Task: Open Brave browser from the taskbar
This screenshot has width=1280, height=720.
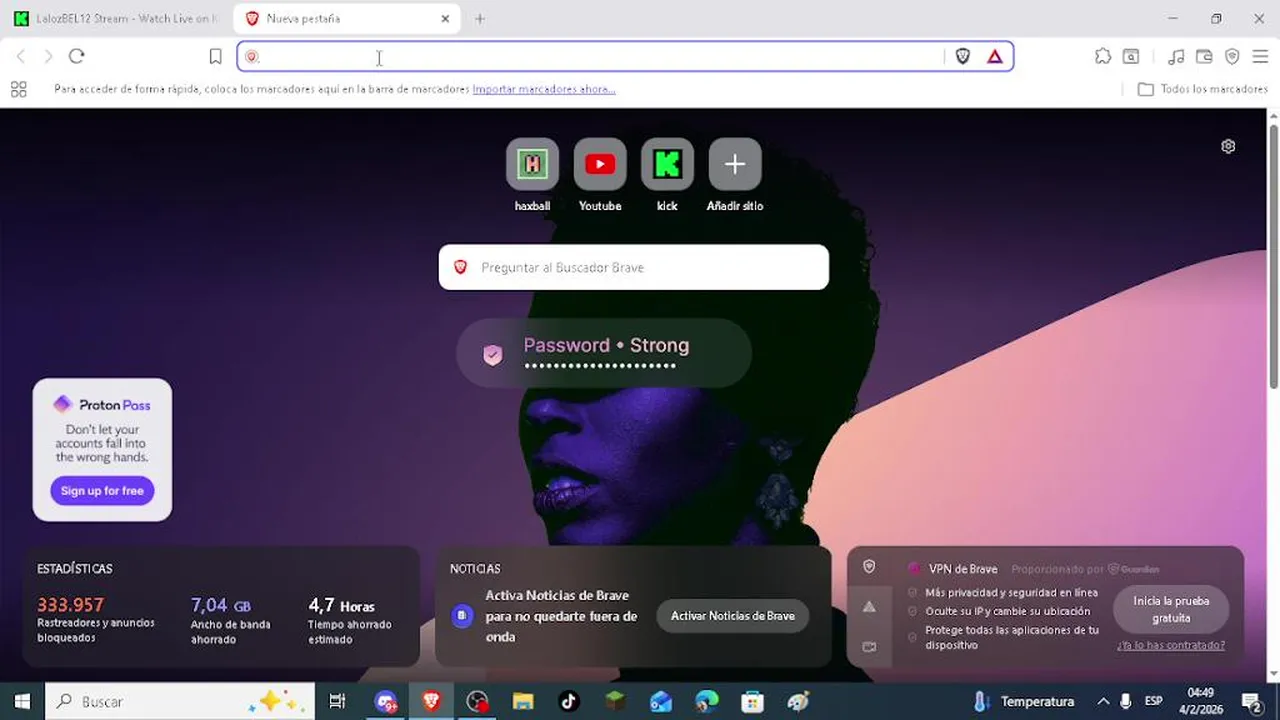Action: (x=431, y=701)
